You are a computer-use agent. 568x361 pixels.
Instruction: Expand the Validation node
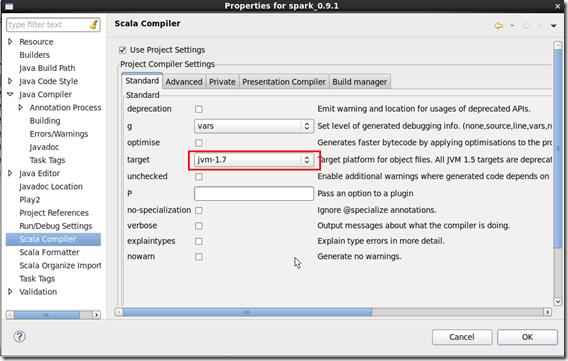(10, 292)
